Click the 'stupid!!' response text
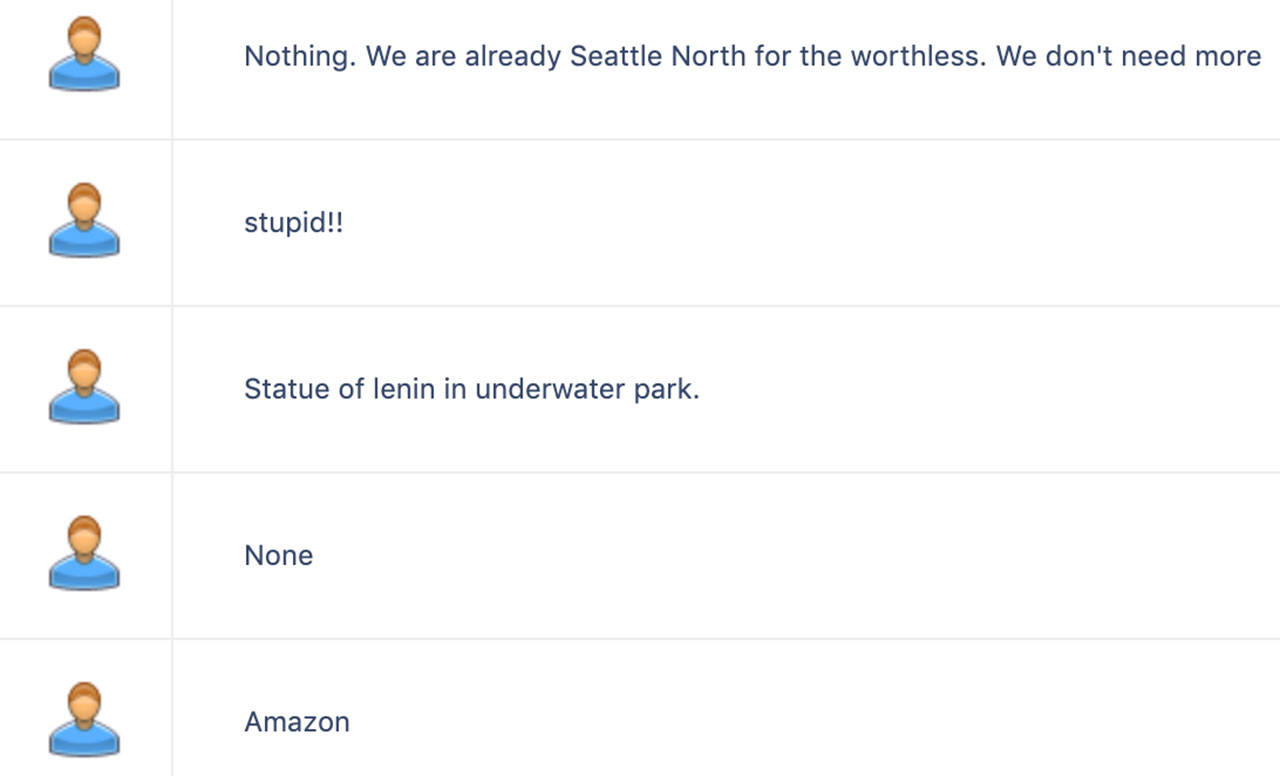This screenshot has width=1280, height=776. click(x=293, y=222)
